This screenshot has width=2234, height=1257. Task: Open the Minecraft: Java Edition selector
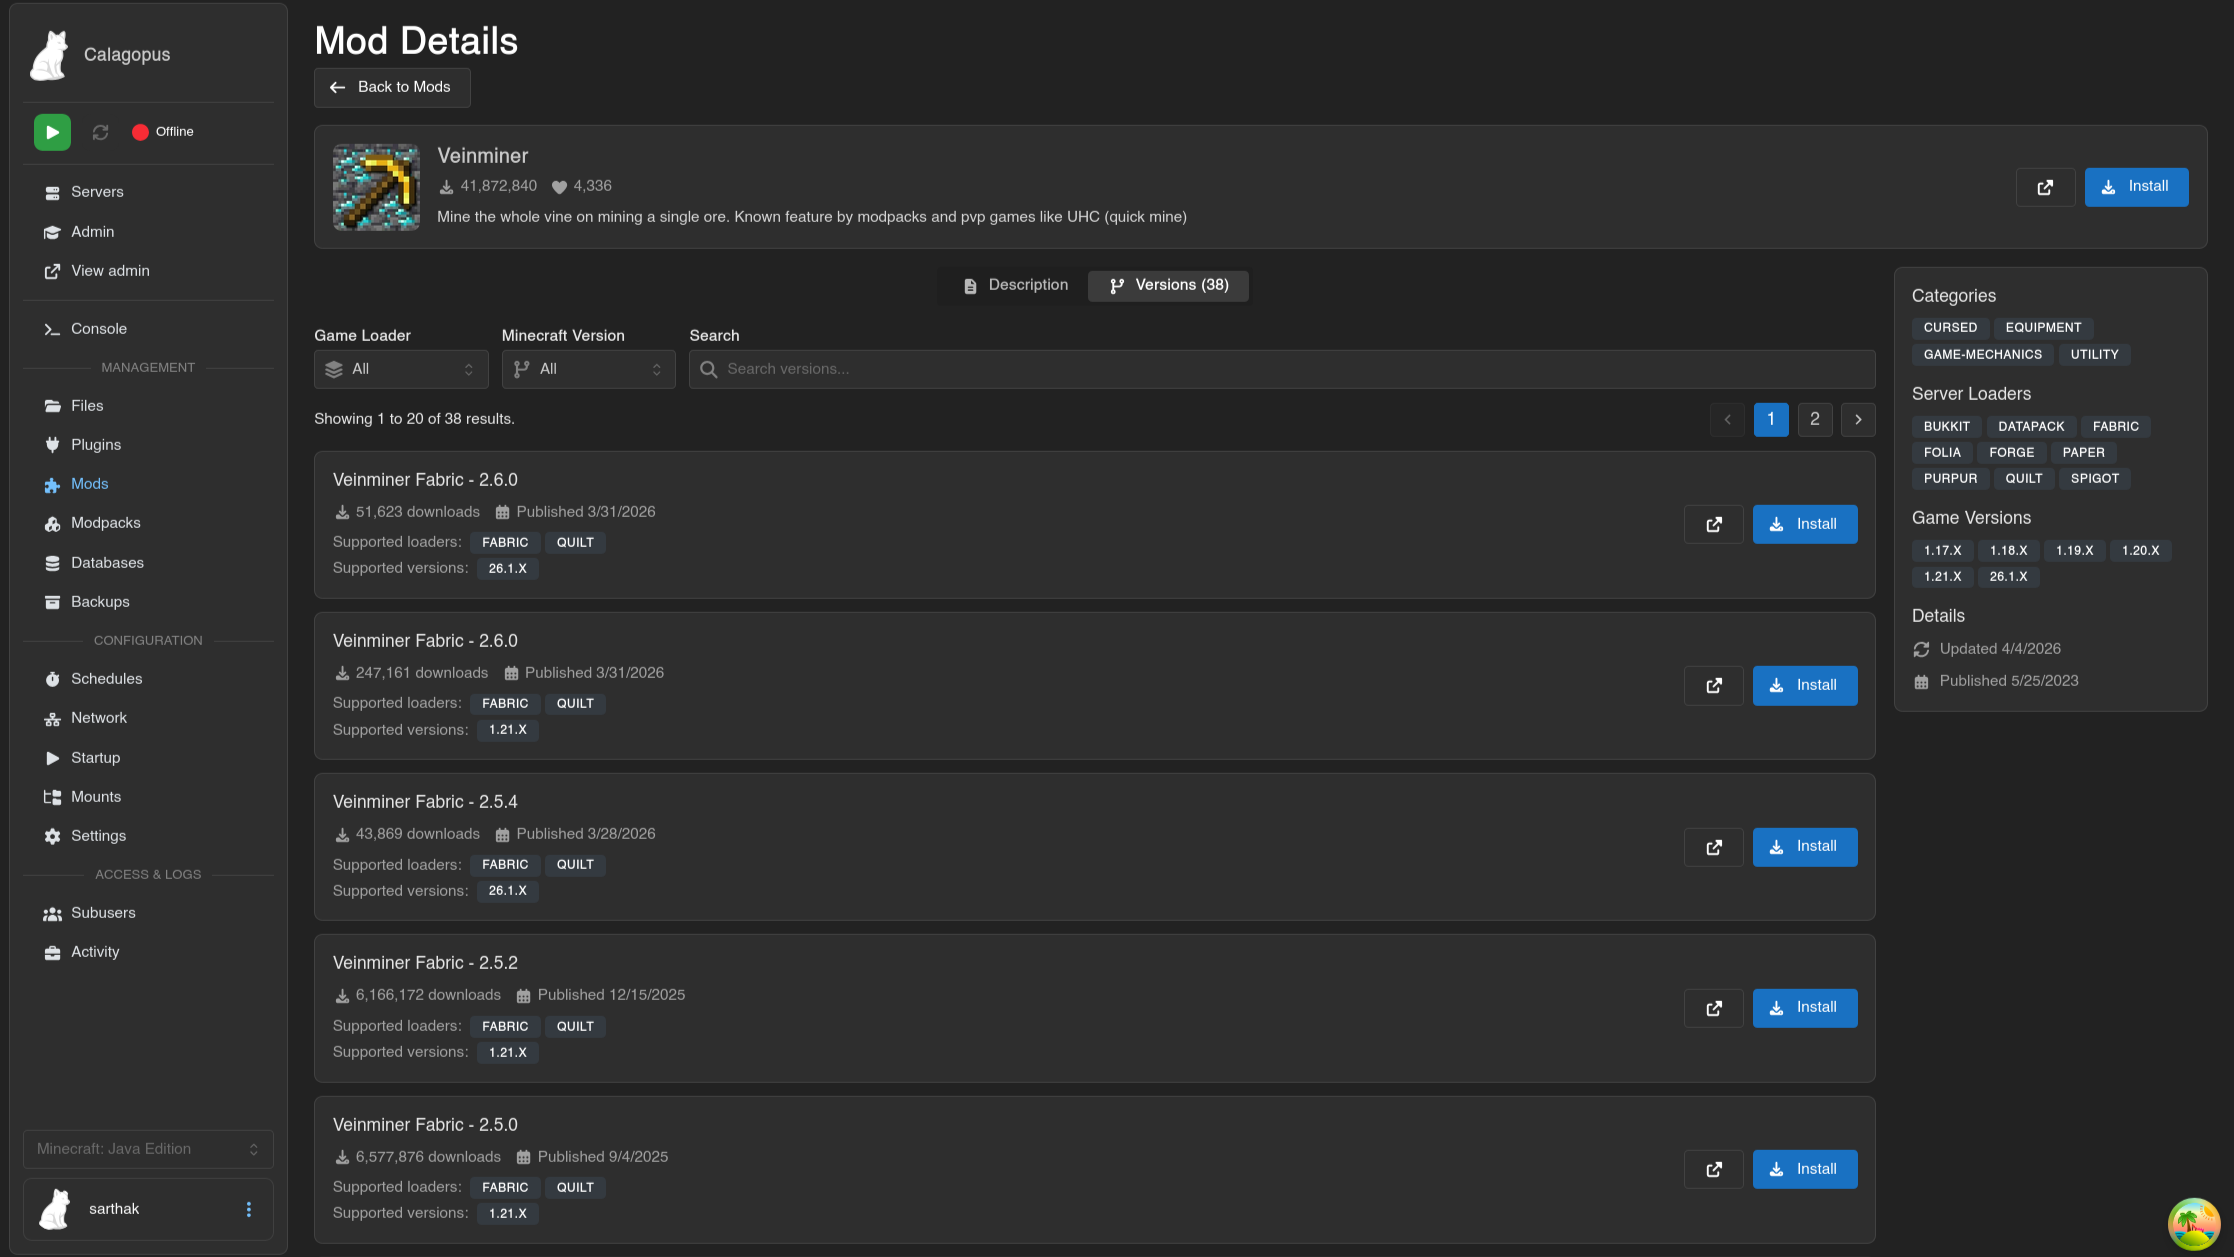pyautogui.click(x=148, y=1149)
